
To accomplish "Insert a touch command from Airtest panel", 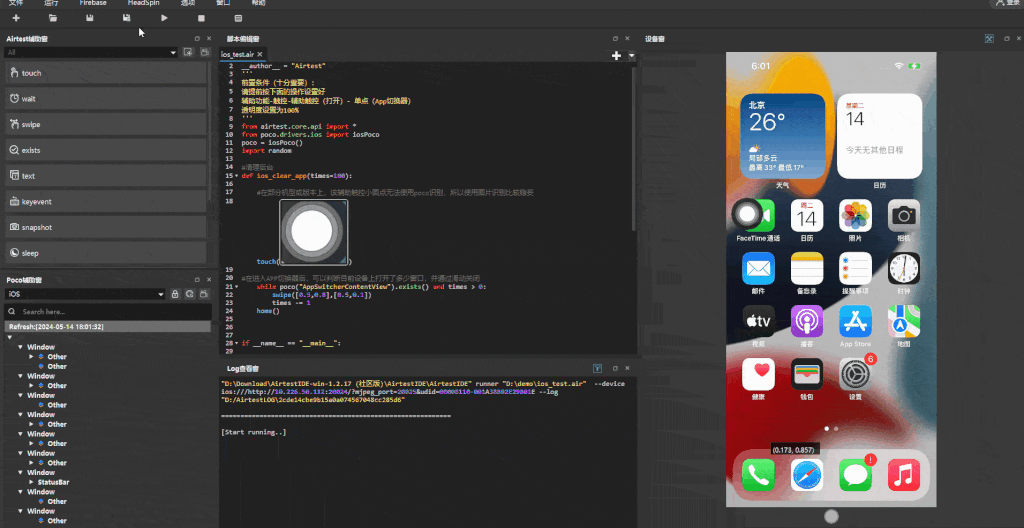I will 106,73.
